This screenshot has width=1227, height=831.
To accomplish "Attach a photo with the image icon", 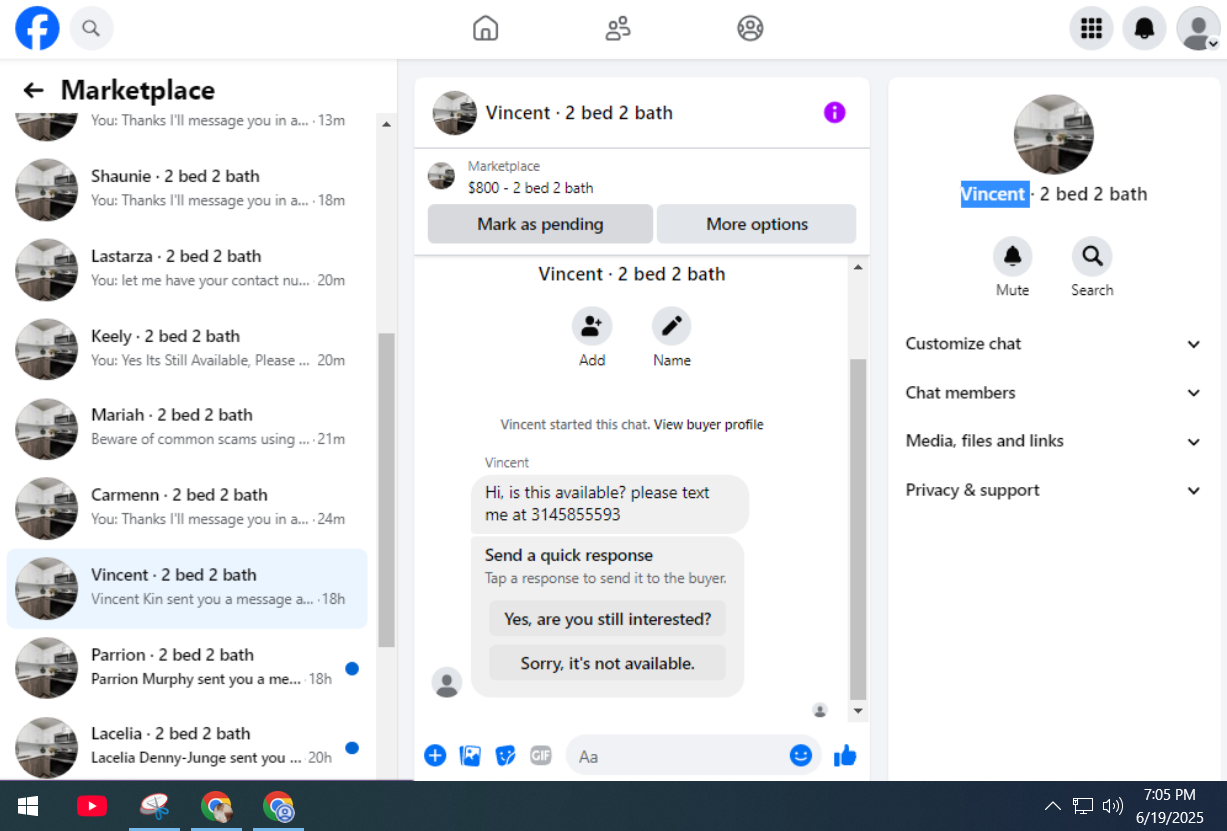I will 470,756.
